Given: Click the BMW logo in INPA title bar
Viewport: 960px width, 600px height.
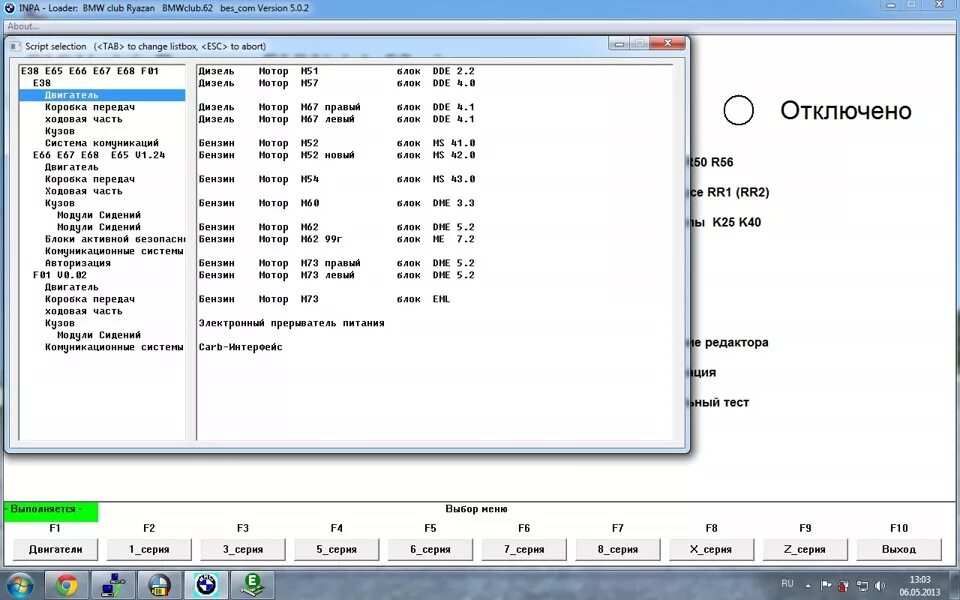Looking at the screenshot, I should point(9,8).
